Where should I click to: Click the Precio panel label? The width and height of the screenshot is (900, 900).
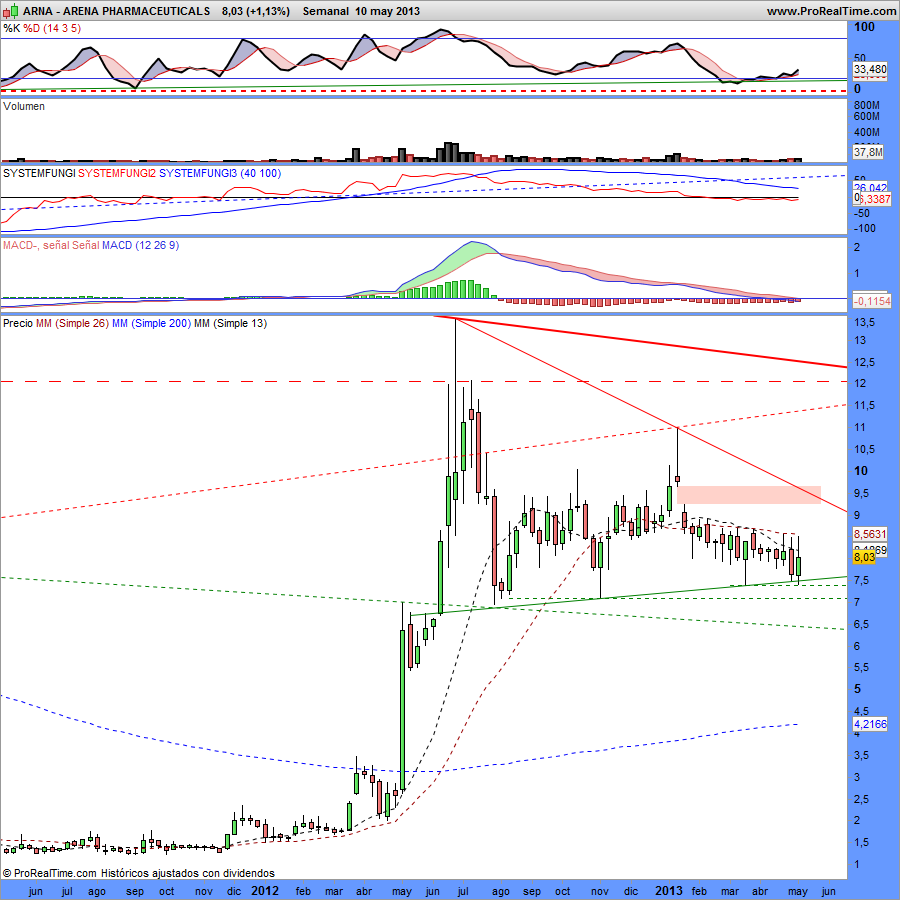[x=18, y=323]
